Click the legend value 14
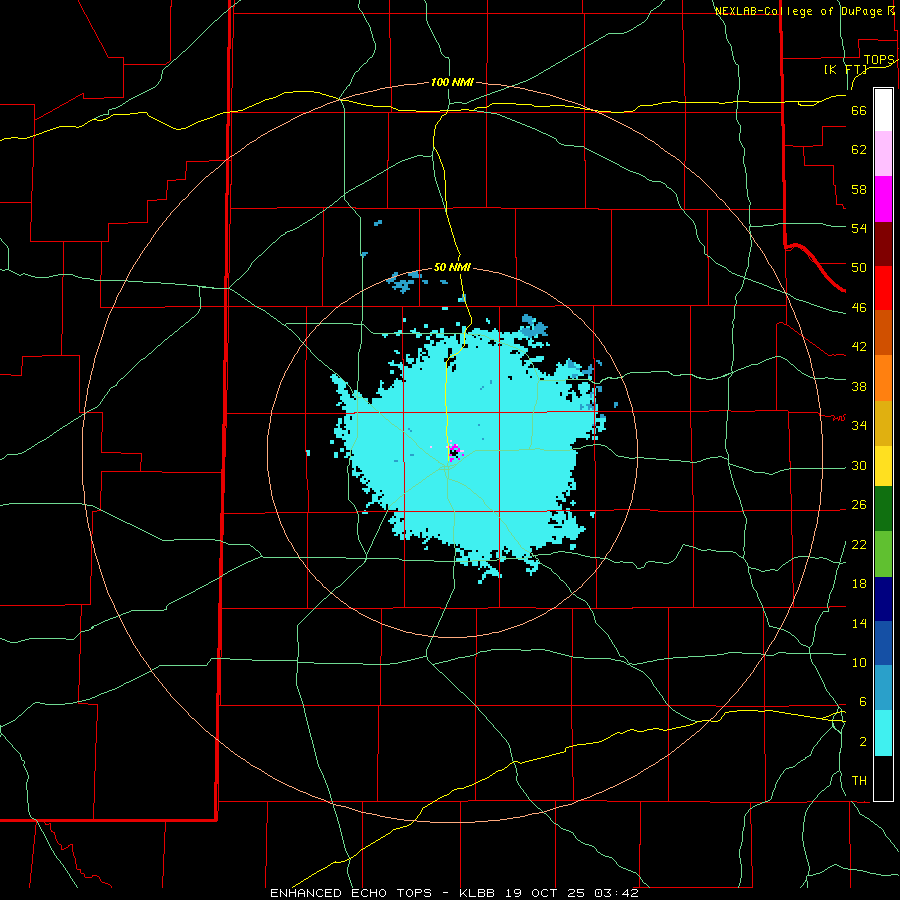The width and height of the screenshot is (900, 900). pos(859,623)
